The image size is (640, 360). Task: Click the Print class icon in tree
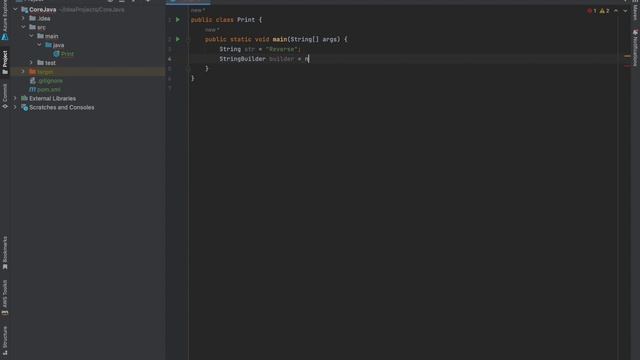pos(56,54)
